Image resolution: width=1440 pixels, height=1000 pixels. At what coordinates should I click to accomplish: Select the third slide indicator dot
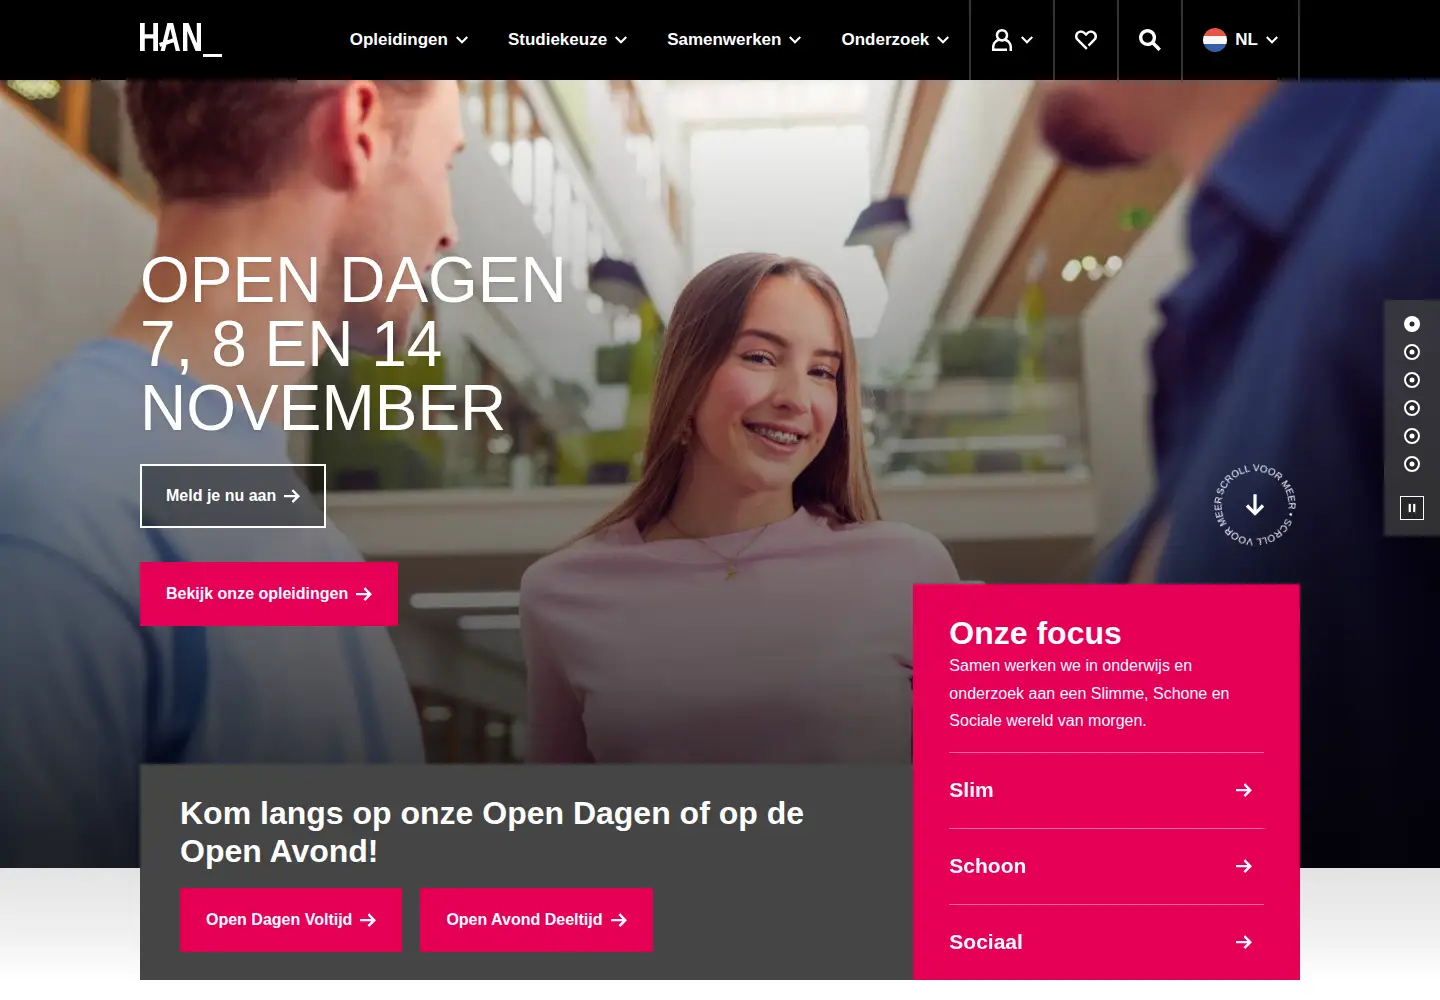(1412, 380)
